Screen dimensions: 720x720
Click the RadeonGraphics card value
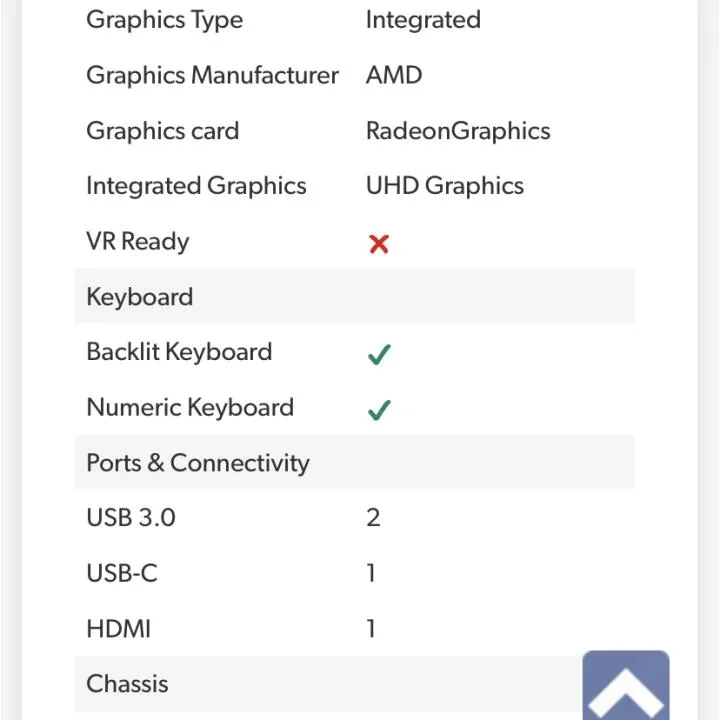458,131
